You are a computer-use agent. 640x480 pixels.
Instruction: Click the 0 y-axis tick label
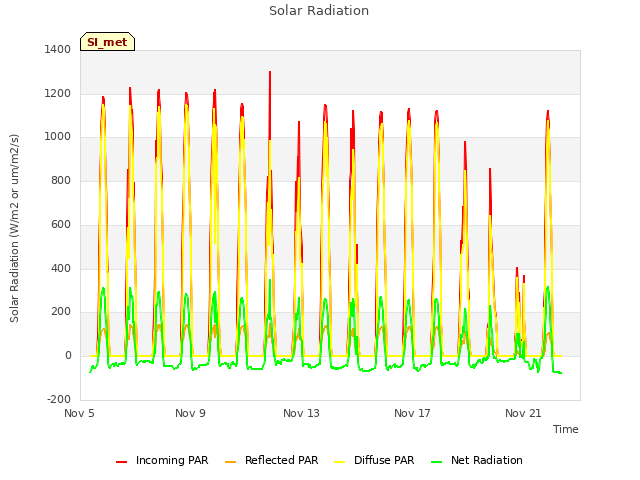click(68, 356)
